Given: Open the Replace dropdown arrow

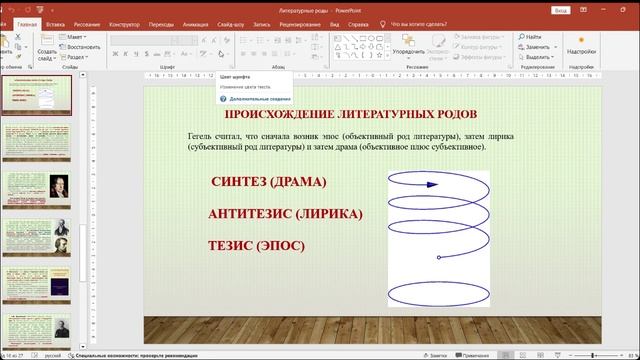Looking at the screenshot, I should [x=555, y=47].
